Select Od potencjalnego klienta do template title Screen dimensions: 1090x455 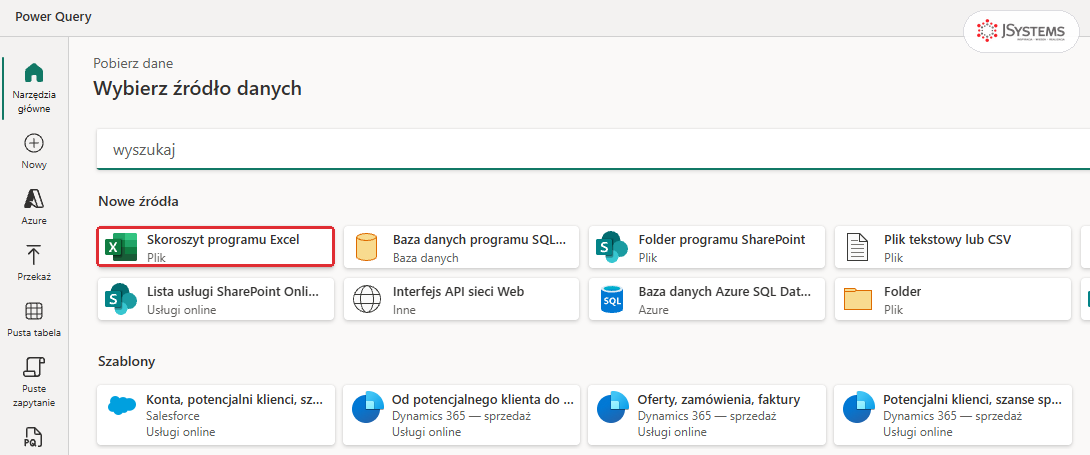tap(483, 399)
